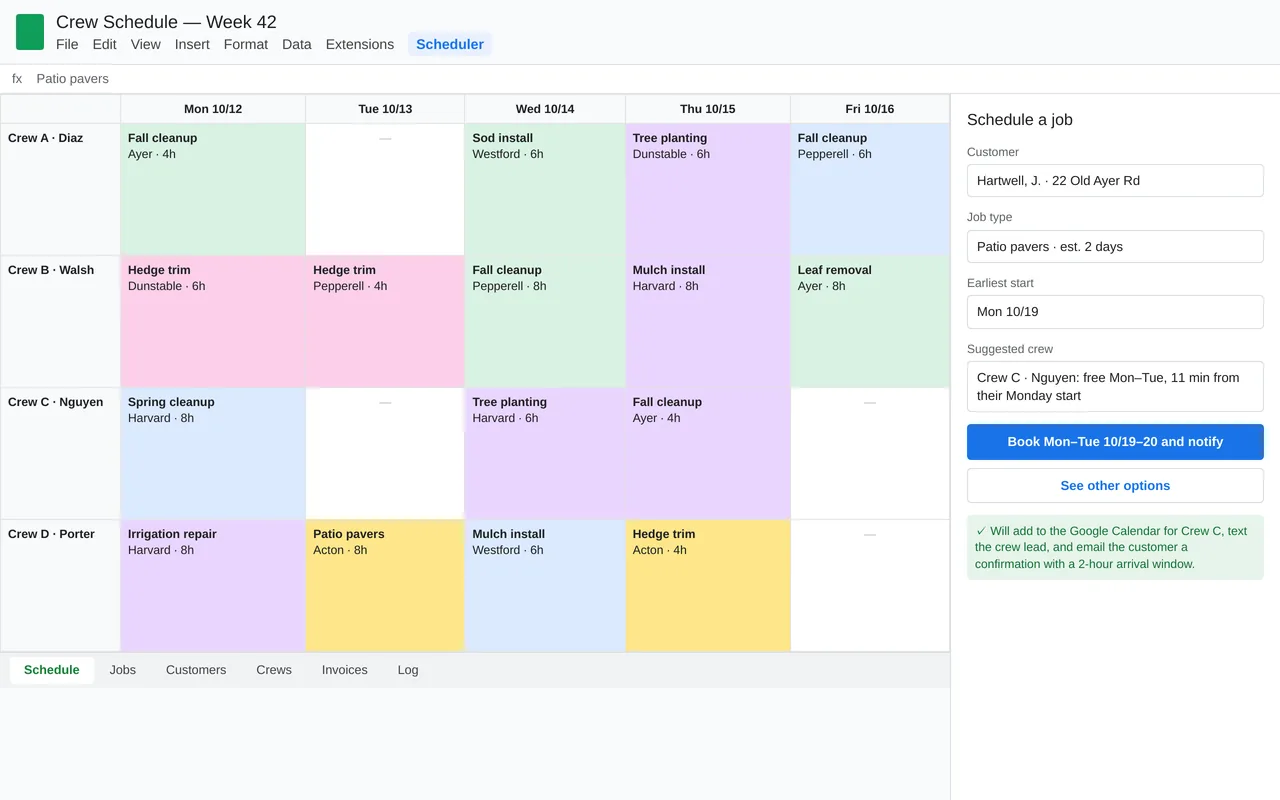Click the green Sheets app icon
The image size is (1280, 800).
(30, 32)
